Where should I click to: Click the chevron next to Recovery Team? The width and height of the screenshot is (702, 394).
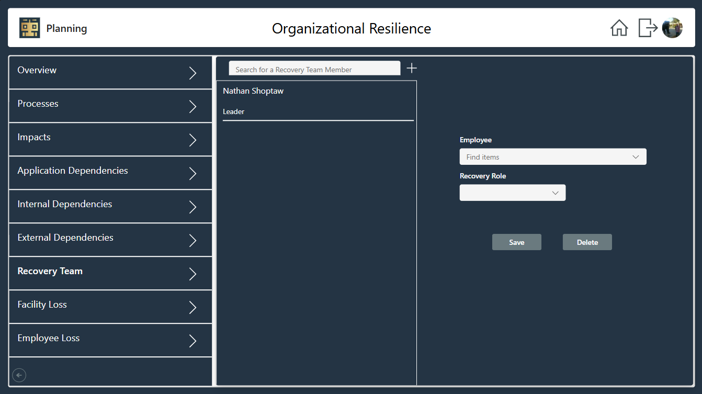[193, 274]
